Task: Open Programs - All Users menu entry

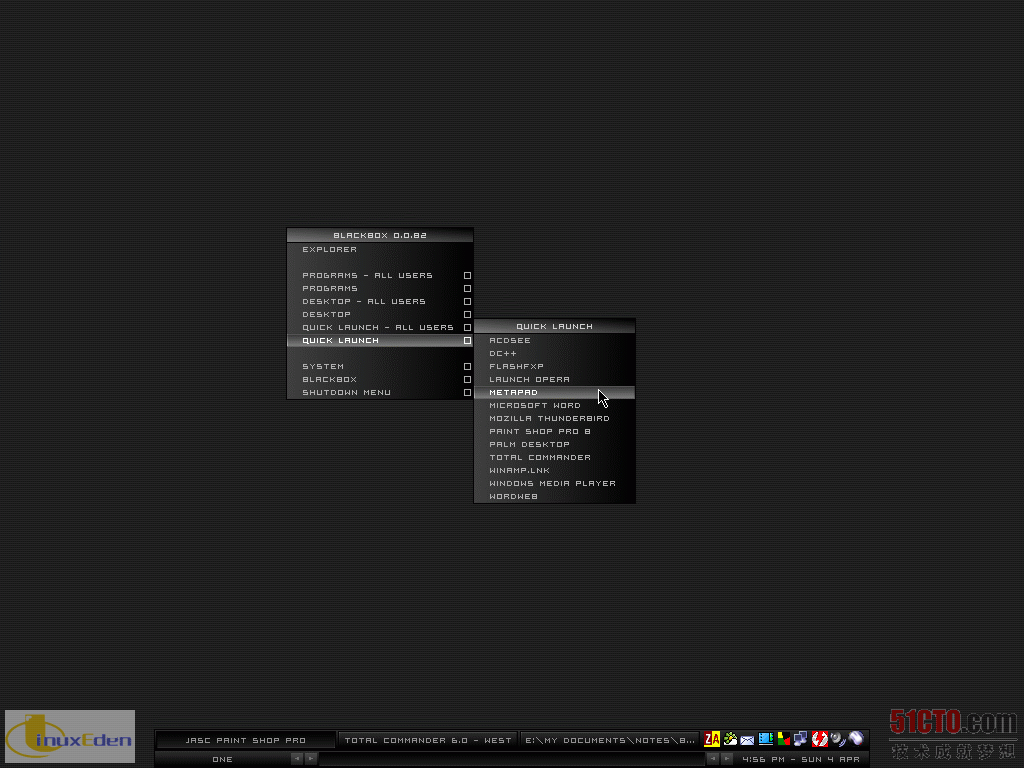Action: (x=380, y=276)
